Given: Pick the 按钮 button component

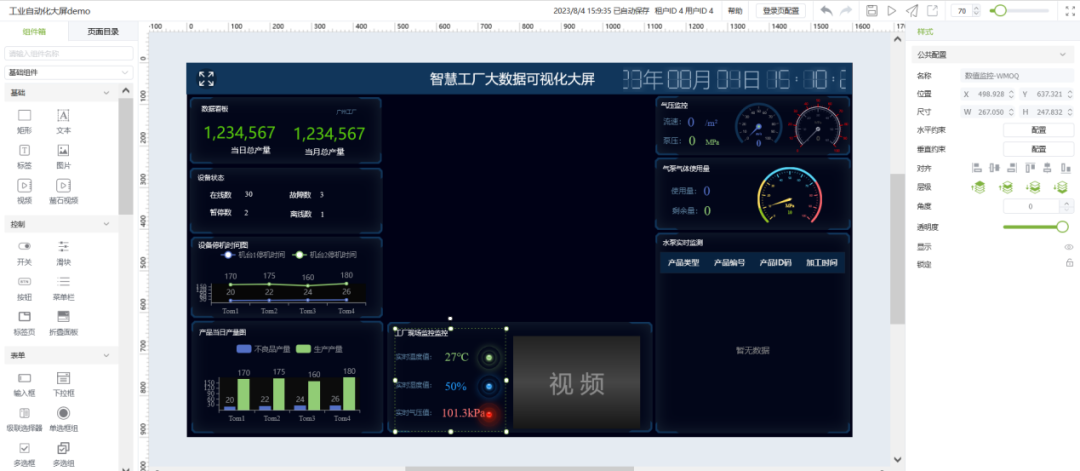Looking at the screenshot, I should click(x=24, y=289).
